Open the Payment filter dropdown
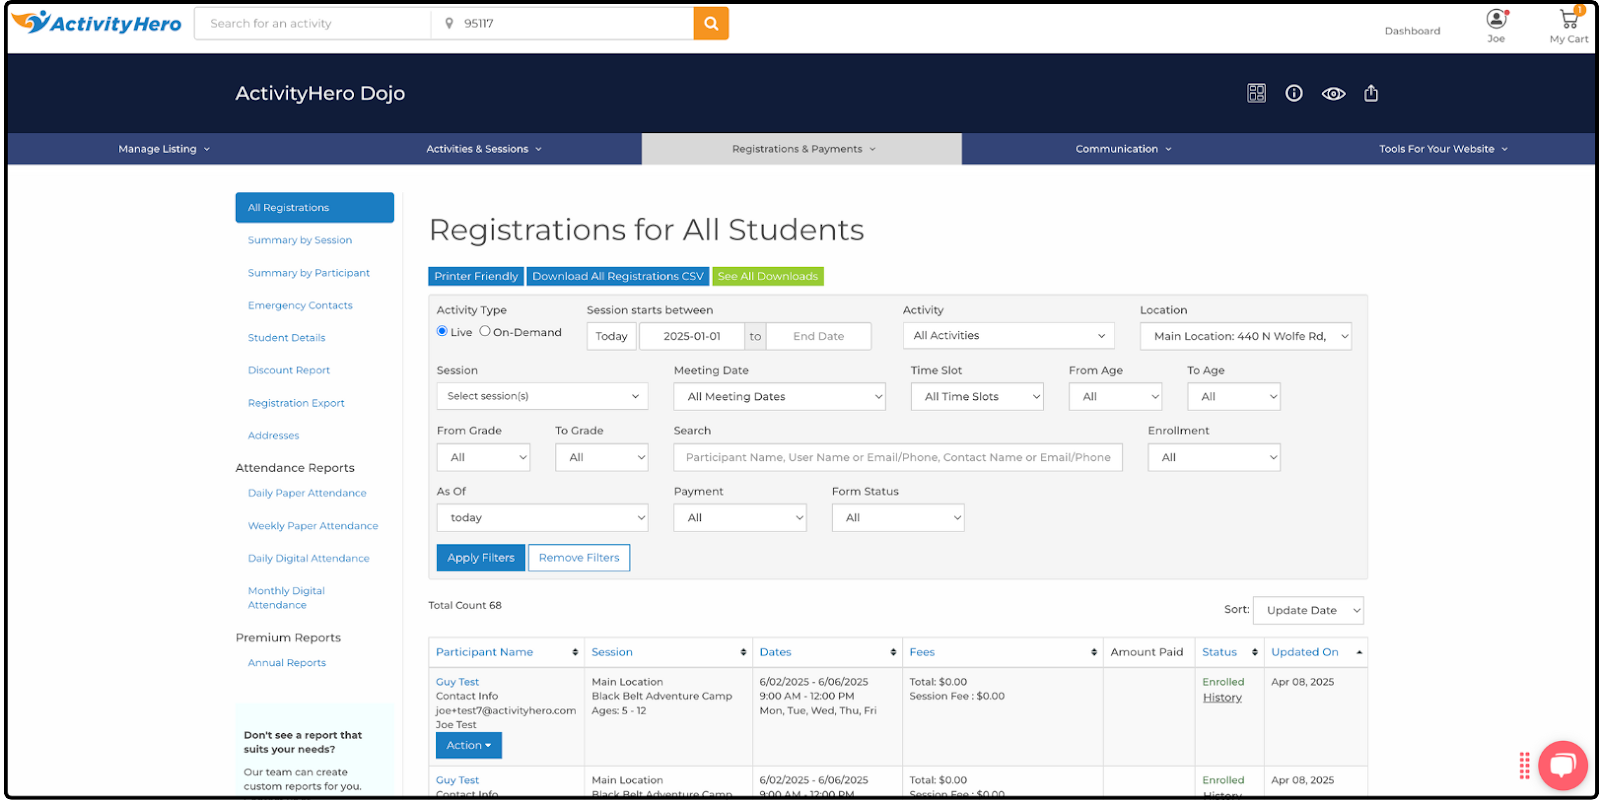Viewport: 1600px width, 803px height. coord(740,518)
